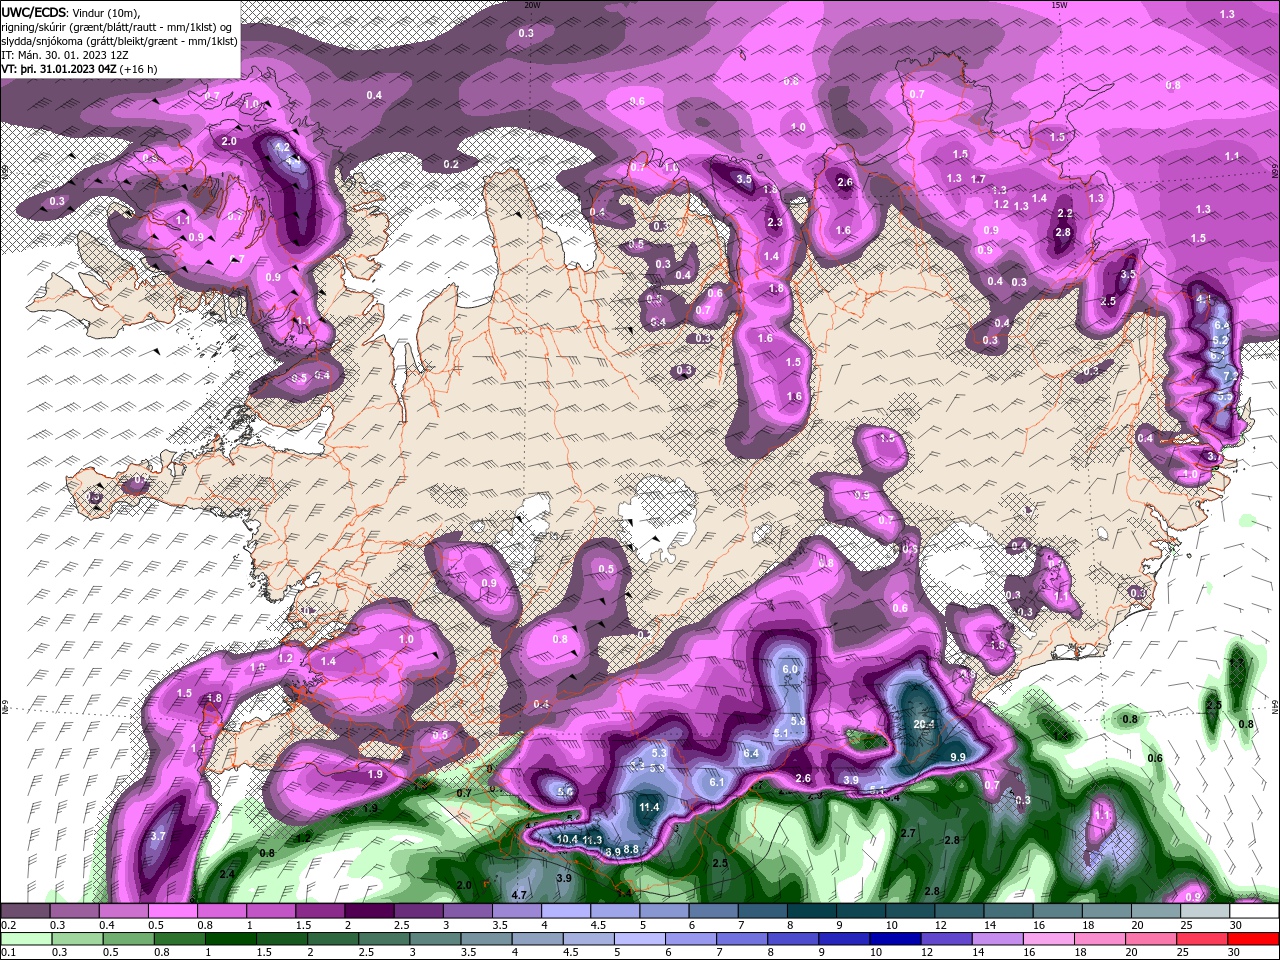
Task: Click the pale green swatch above 0.1
Action: [27, 939]
